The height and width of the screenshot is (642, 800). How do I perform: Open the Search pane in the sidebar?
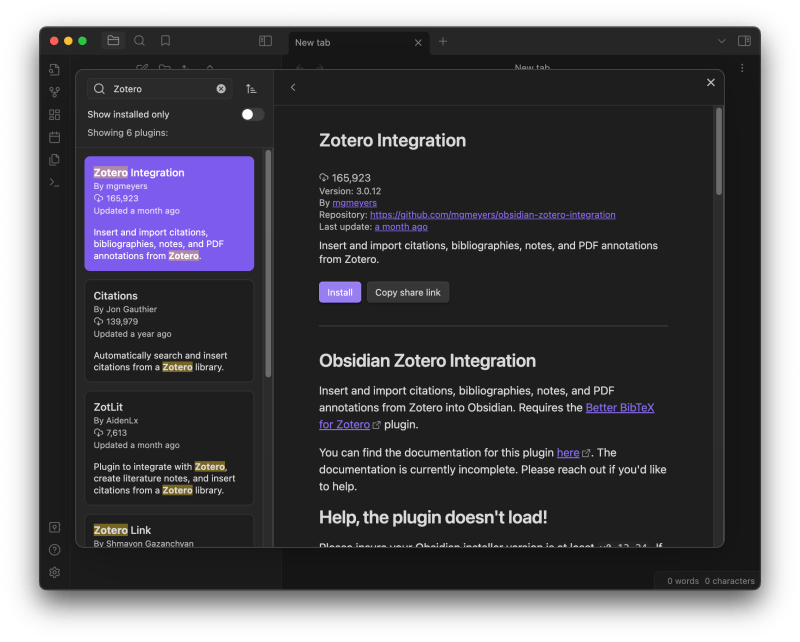pyautogui.click(x=139, y=41)
